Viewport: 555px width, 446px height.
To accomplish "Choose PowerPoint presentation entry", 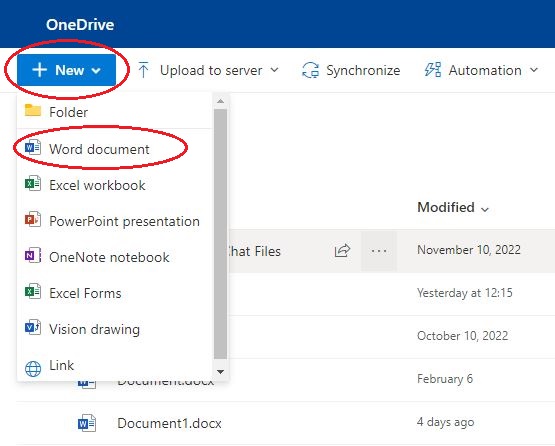I will (x=115, y=221).
